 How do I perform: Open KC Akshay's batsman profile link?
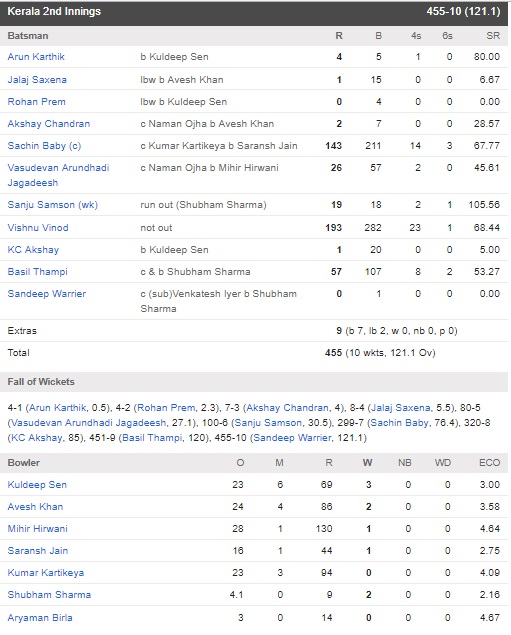(x=33, y=249)
